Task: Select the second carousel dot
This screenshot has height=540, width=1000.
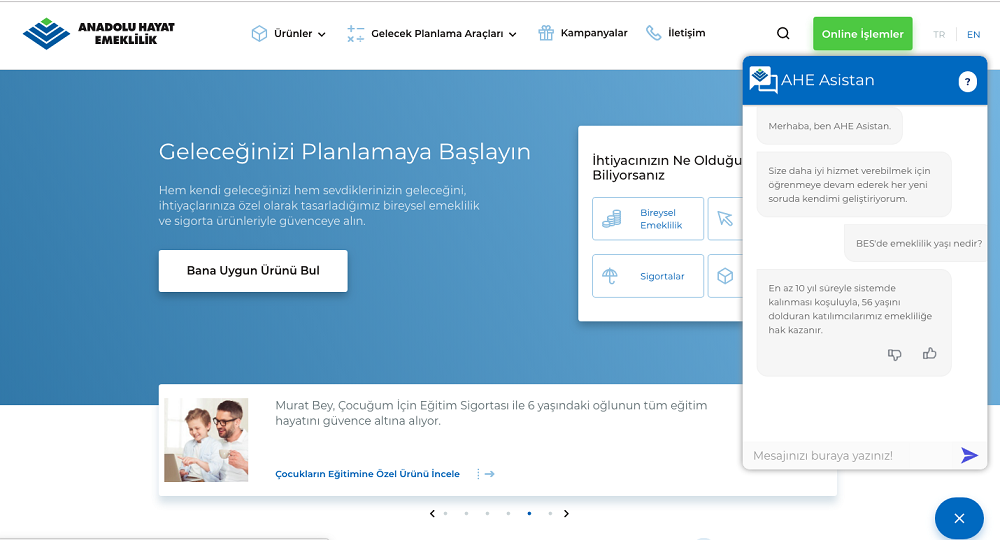Action: 466,513
